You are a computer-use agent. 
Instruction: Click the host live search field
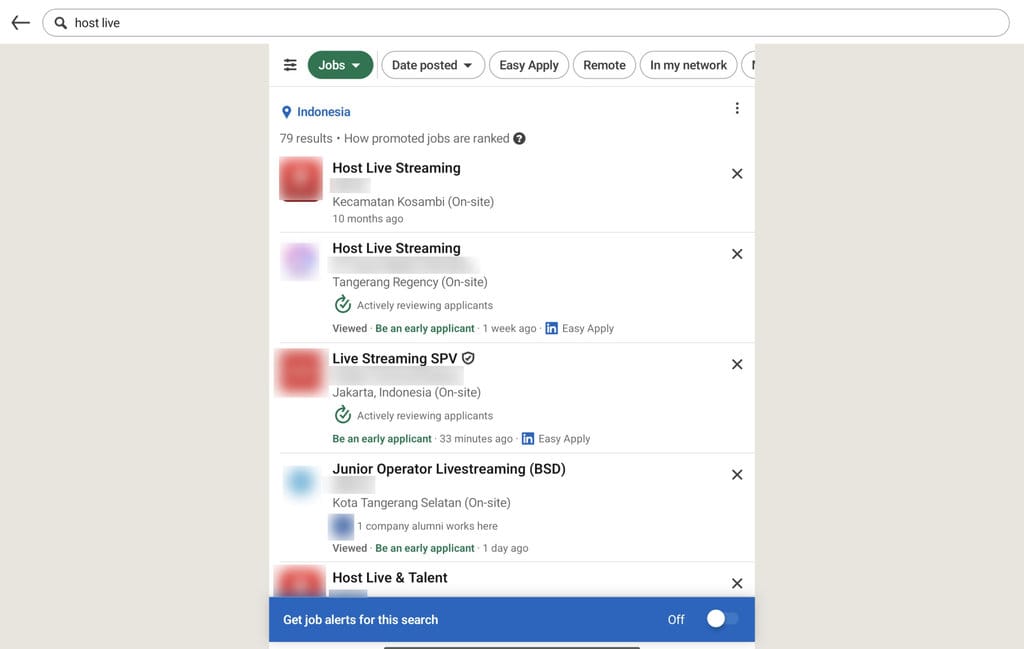point(526,23)
